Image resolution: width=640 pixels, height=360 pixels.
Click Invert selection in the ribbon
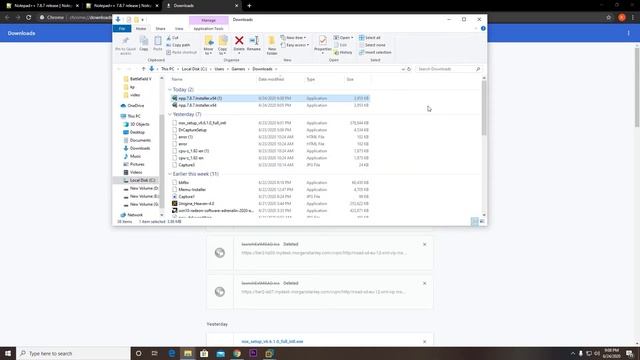tap(375, 52)
